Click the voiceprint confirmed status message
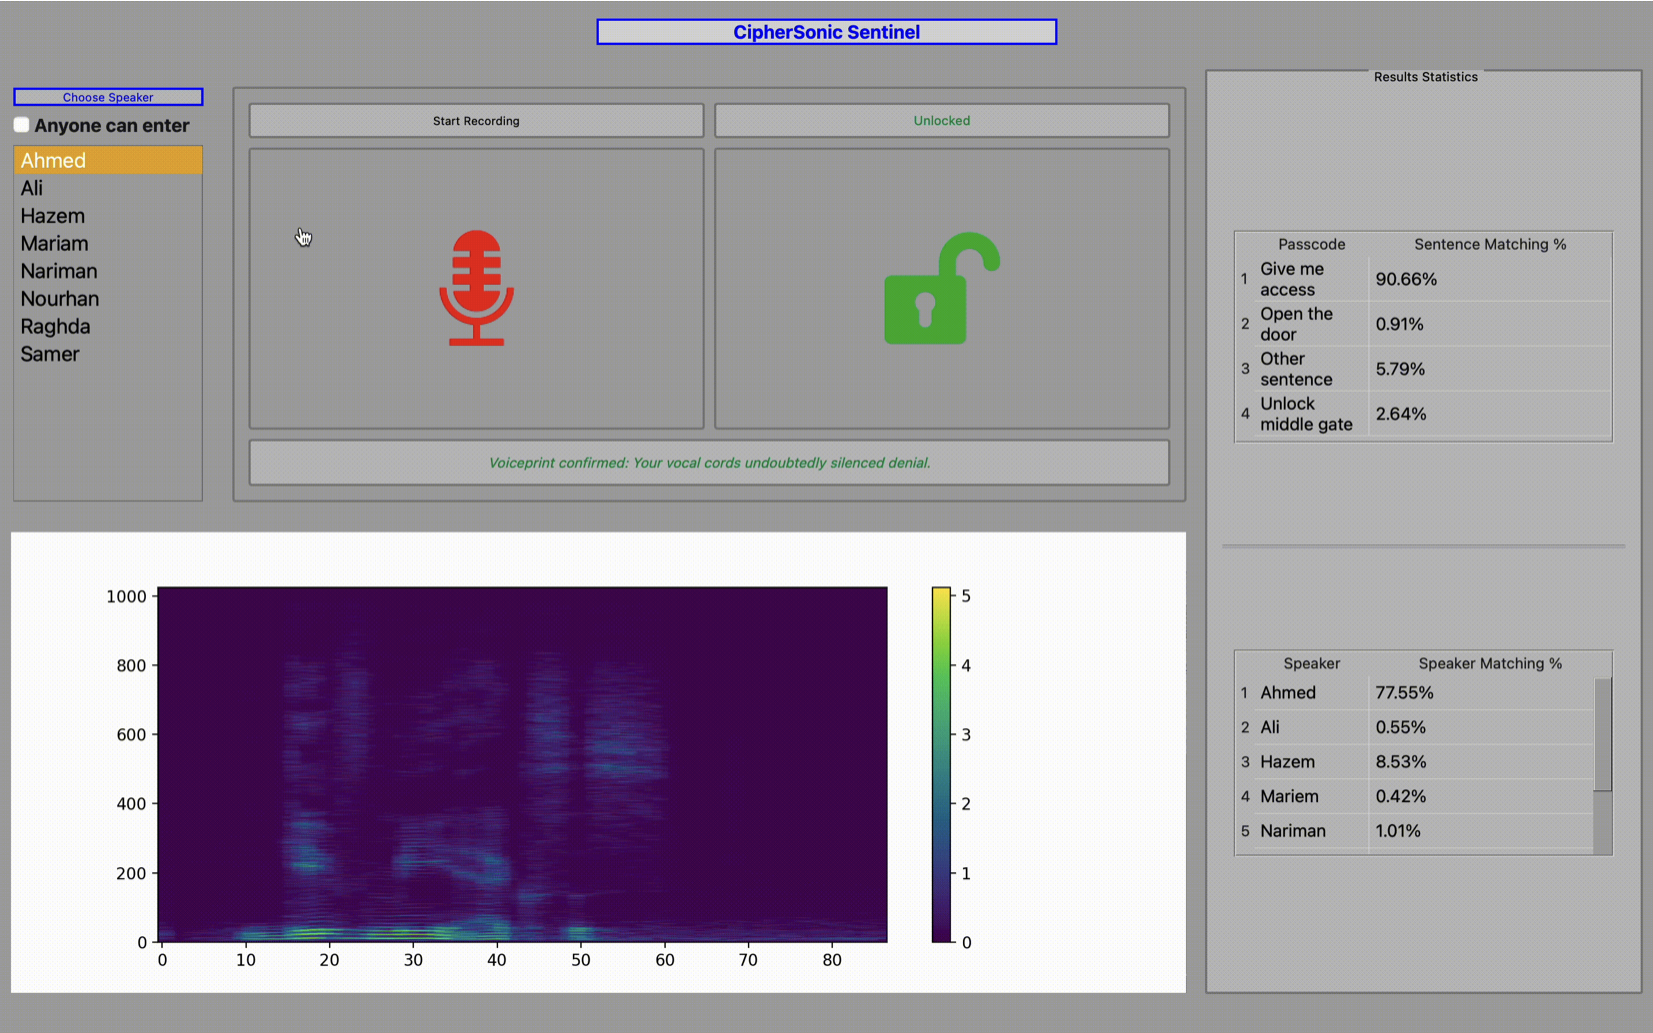The height and width of the screenshot is (1033, 1653). point(709,462)
